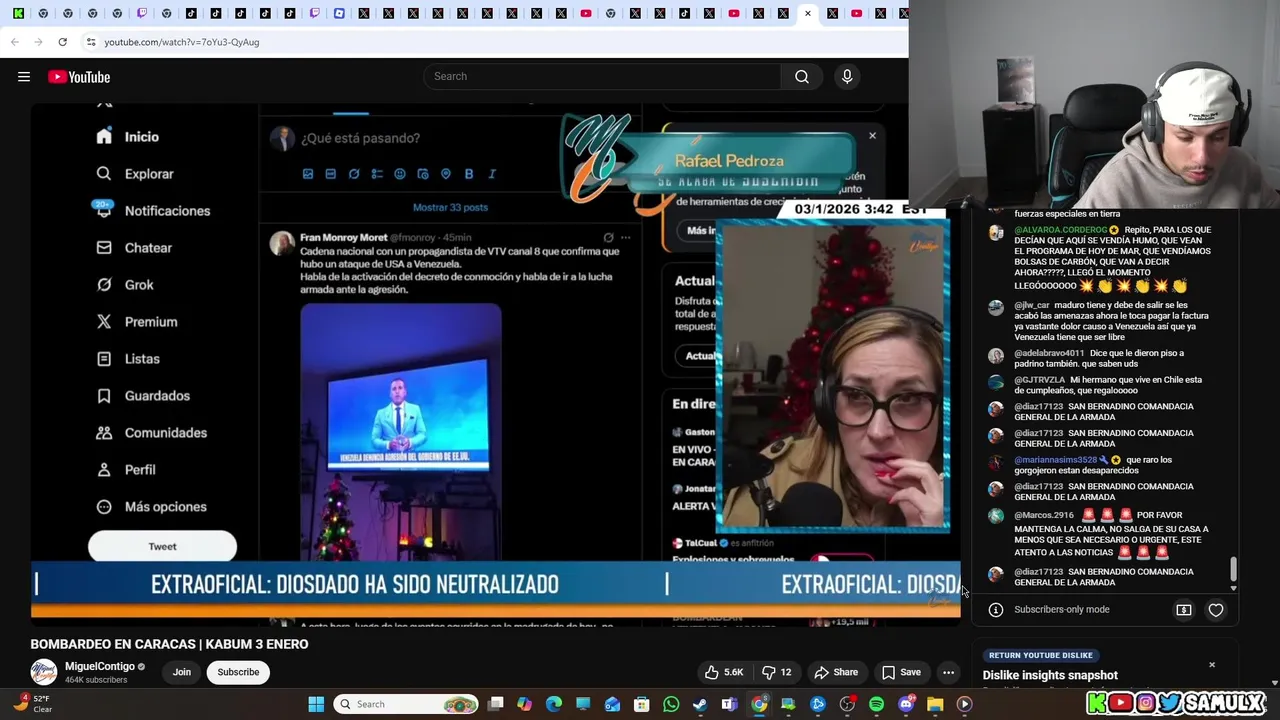
Task: Select @GJTRVZLA's chat message
Action: click(x=1108, y=385)
